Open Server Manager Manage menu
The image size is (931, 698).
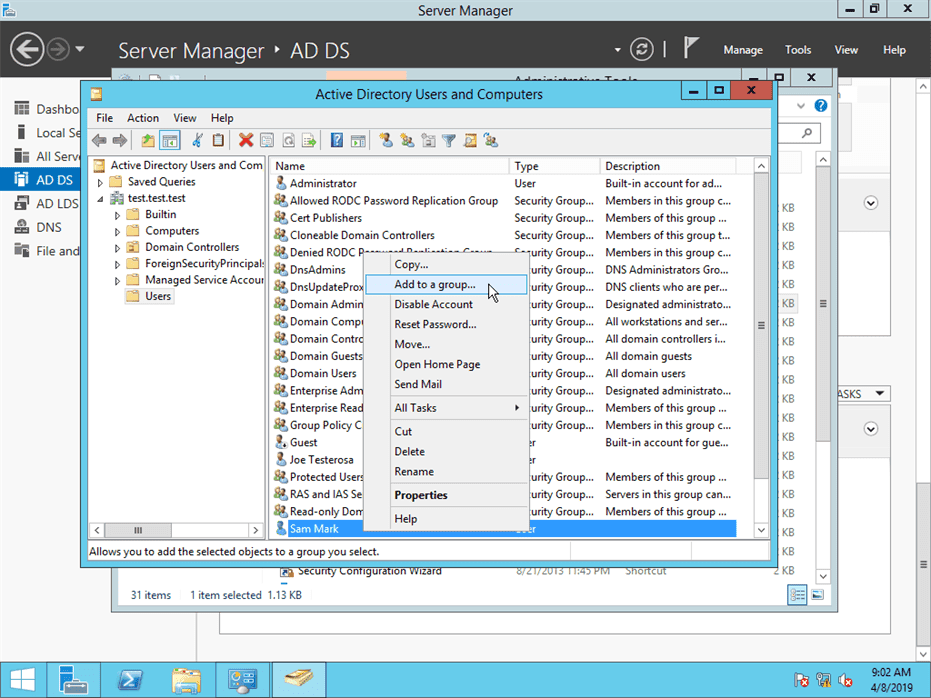tap(743, 50)
